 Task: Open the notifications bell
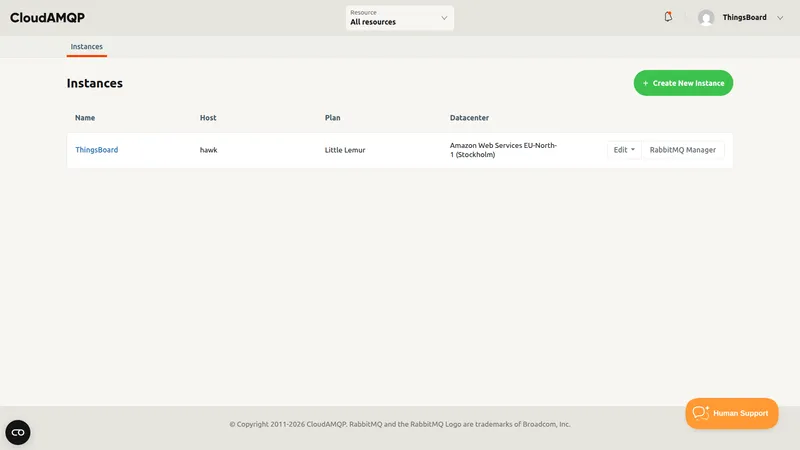pyautogui.click(x=668, y=17)
